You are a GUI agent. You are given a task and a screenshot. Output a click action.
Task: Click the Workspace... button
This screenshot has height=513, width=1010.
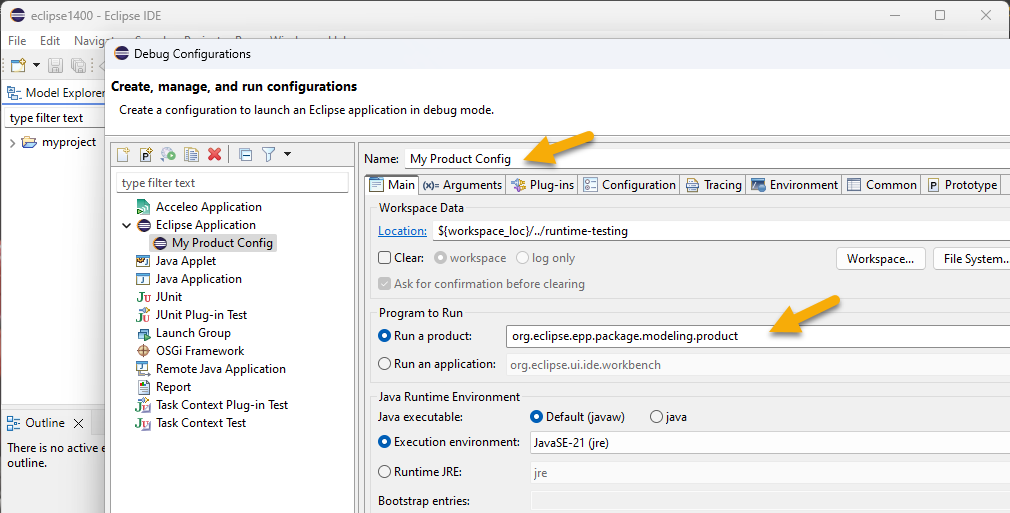tap(880, 259)
